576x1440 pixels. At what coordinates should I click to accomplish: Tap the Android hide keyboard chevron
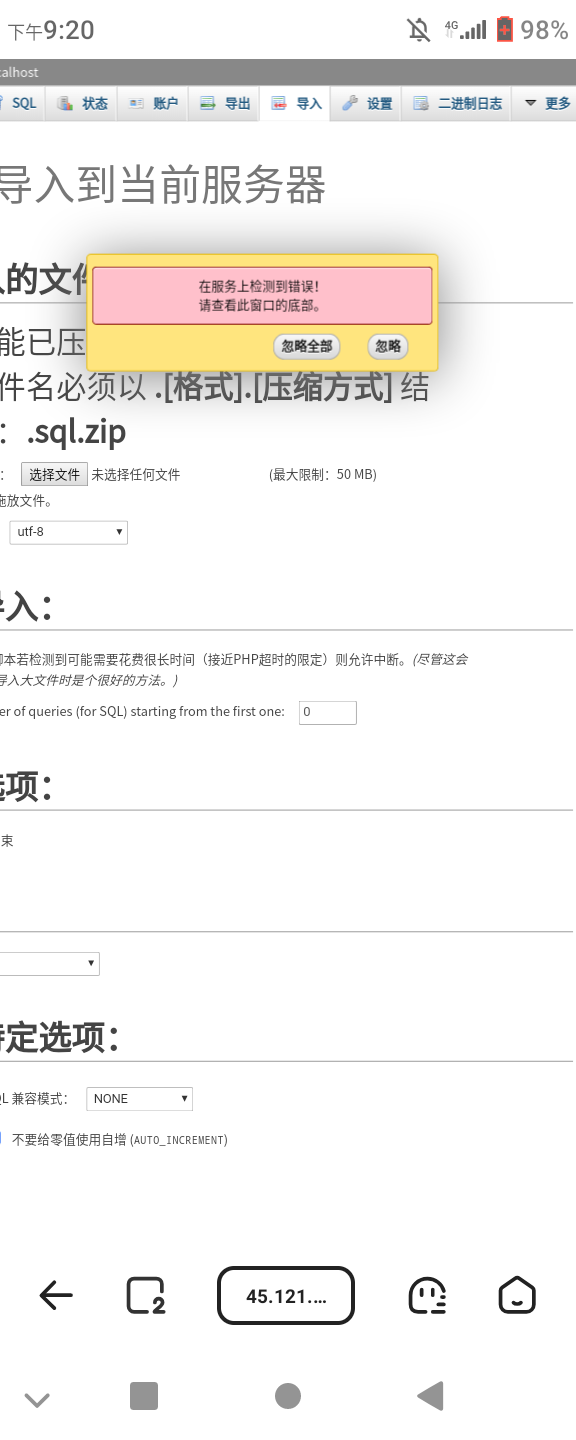tap(37, 1399)
